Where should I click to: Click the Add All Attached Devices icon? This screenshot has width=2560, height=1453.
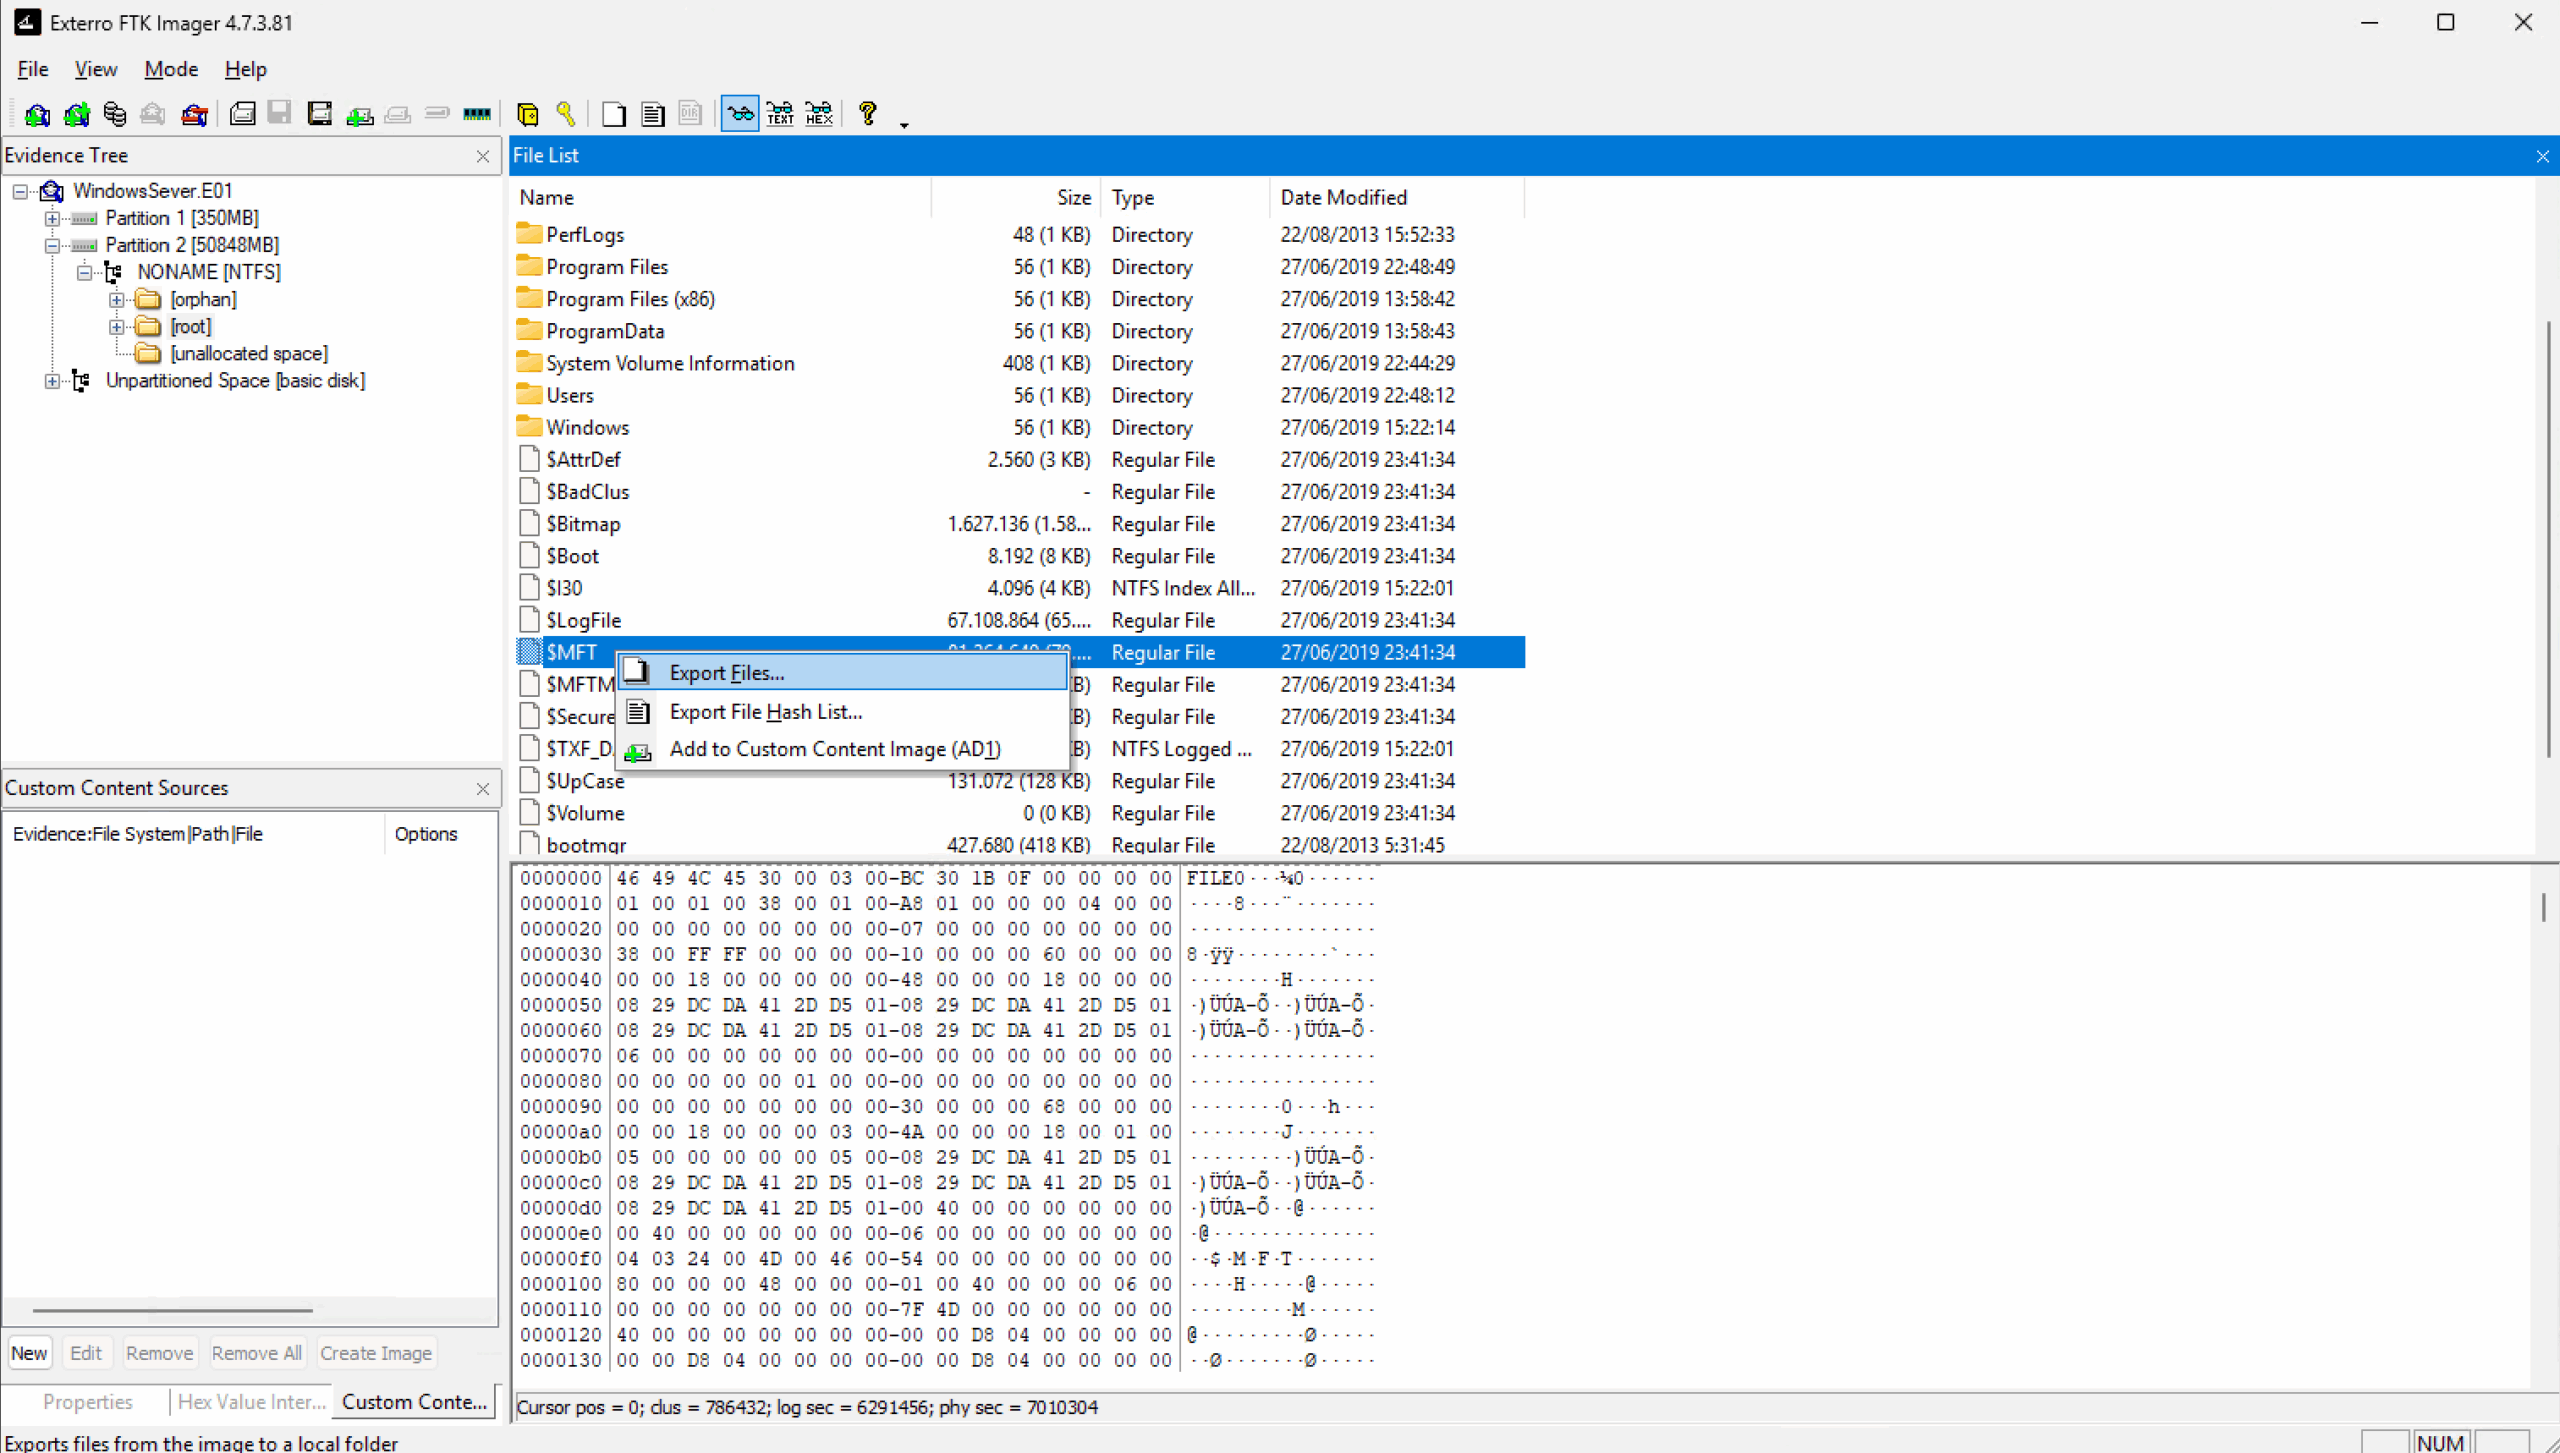tap(76, 114)
